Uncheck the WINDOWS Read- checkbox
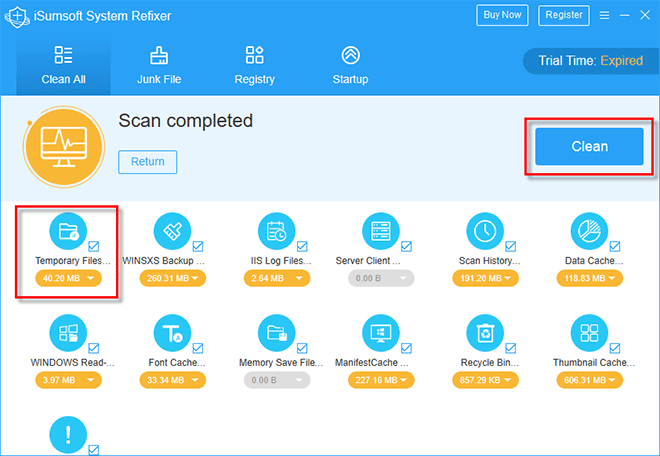This screenshot has width=660, height=456. pyautogui.click(x=94, y=348)
